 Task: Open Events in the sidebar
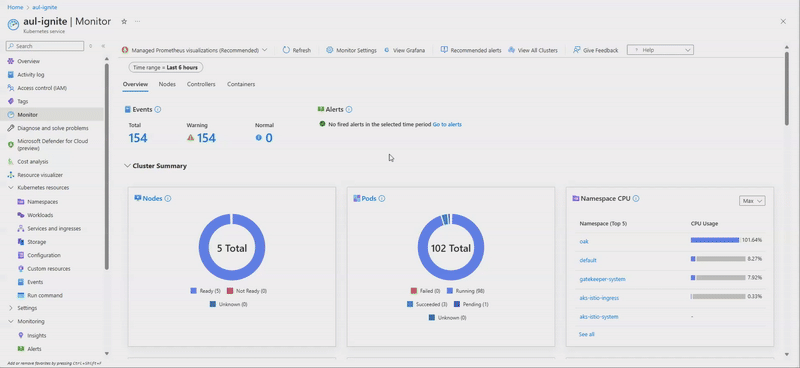click(x=35, y=282)
